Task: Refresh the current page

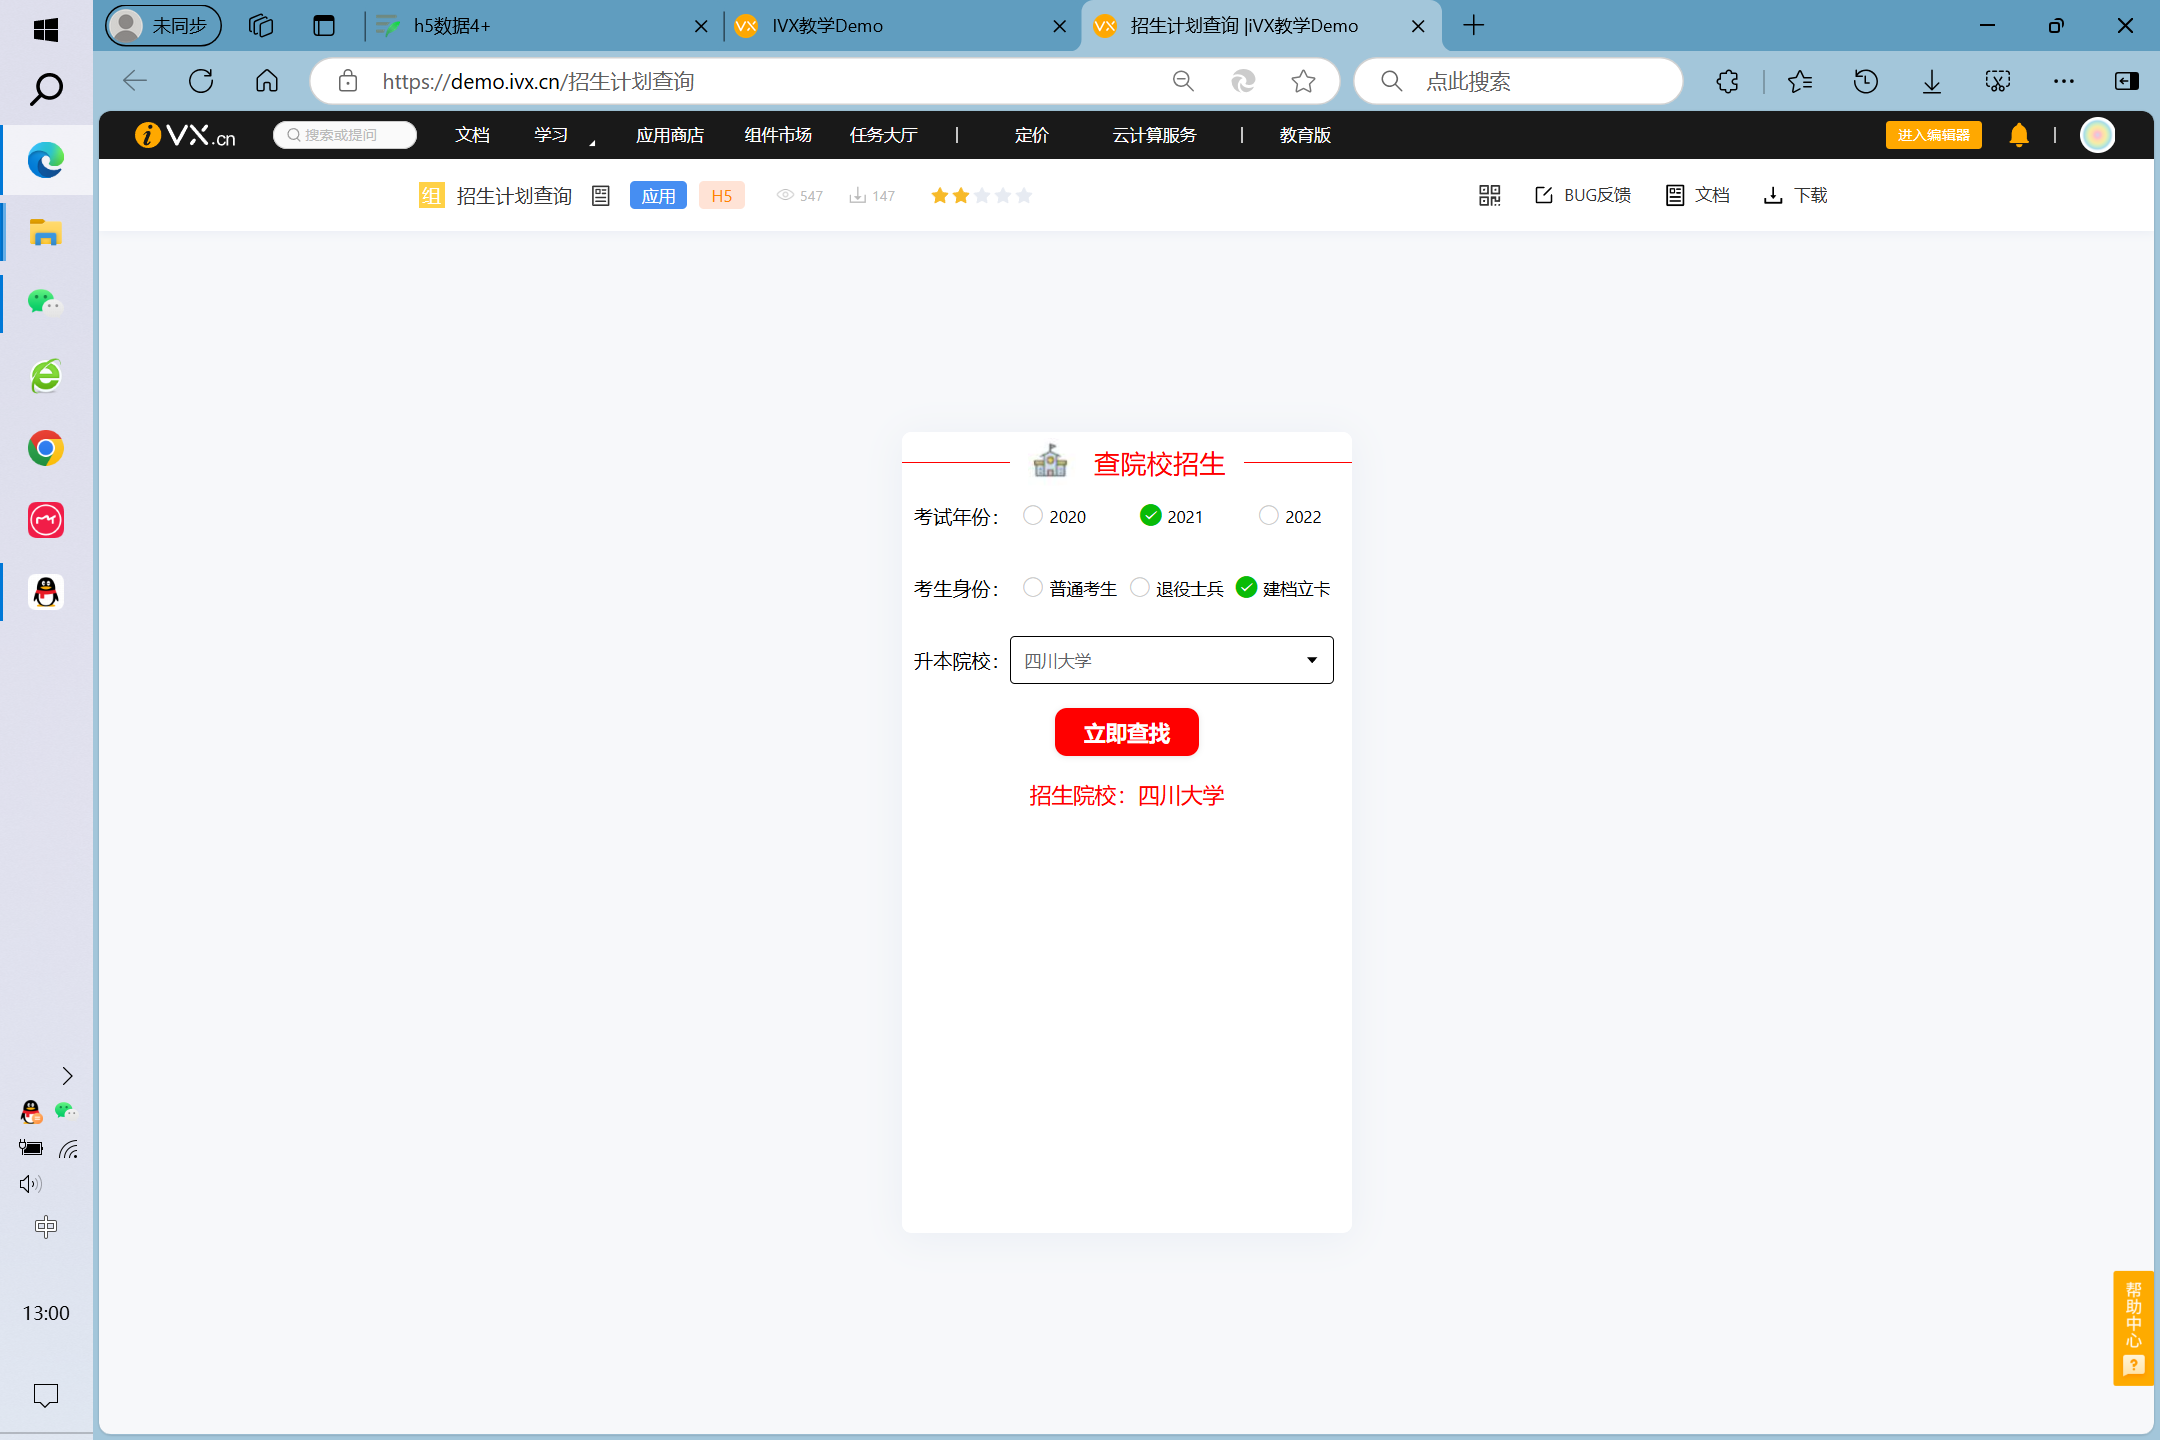Action: [x=201, y=81]
